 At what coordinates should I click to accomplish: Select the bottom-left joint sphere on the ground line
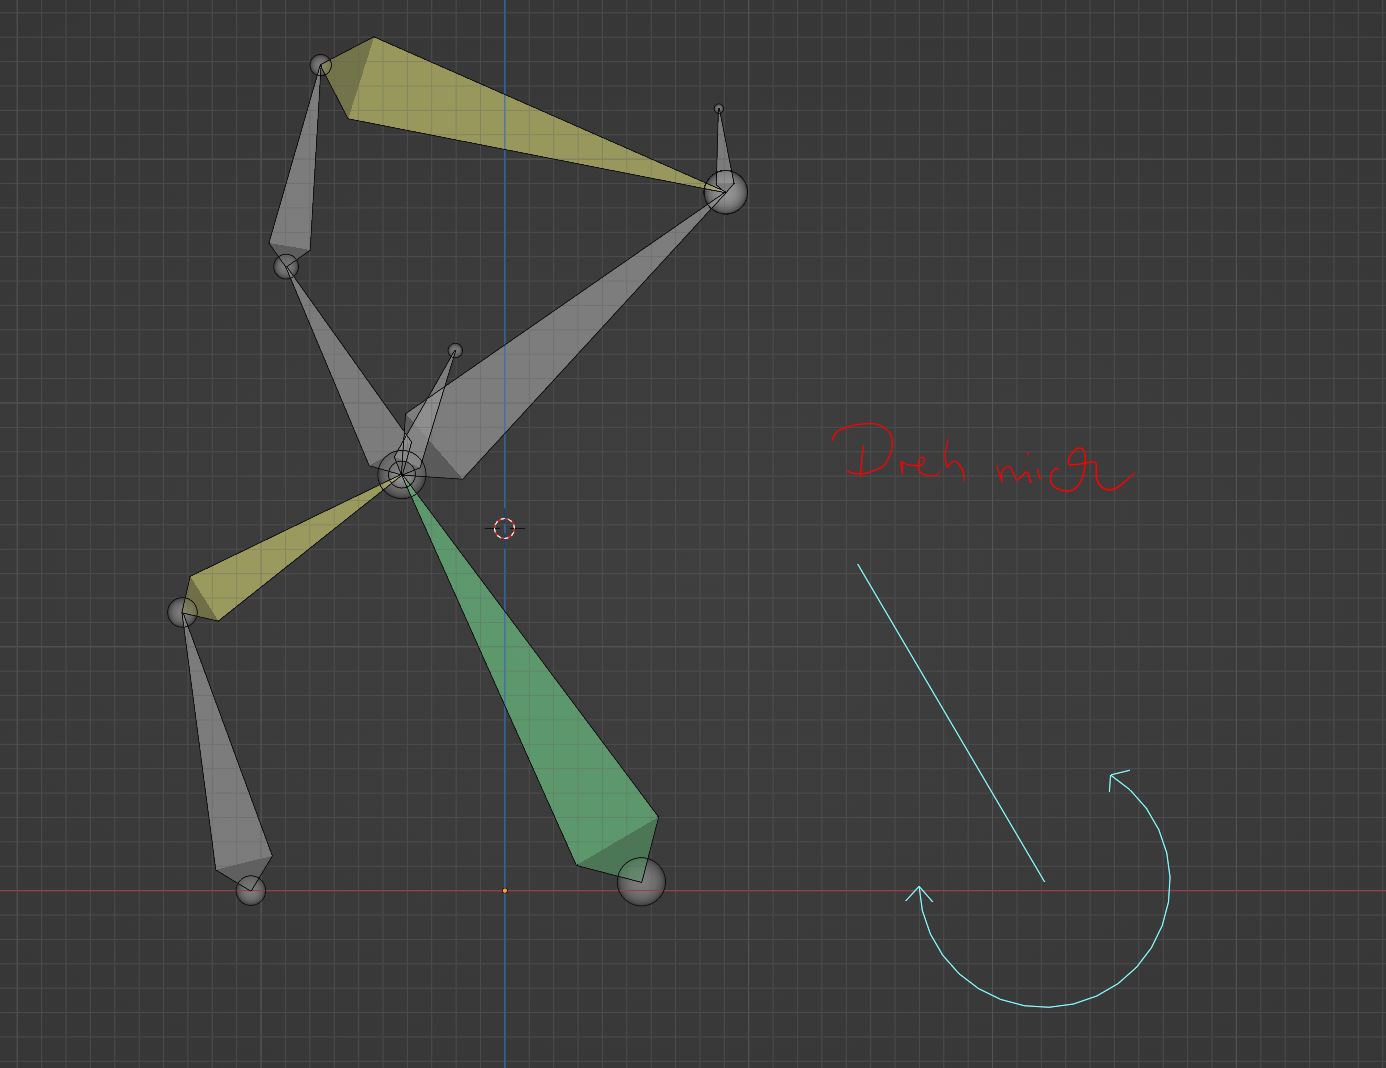click(x=250, y=889)
